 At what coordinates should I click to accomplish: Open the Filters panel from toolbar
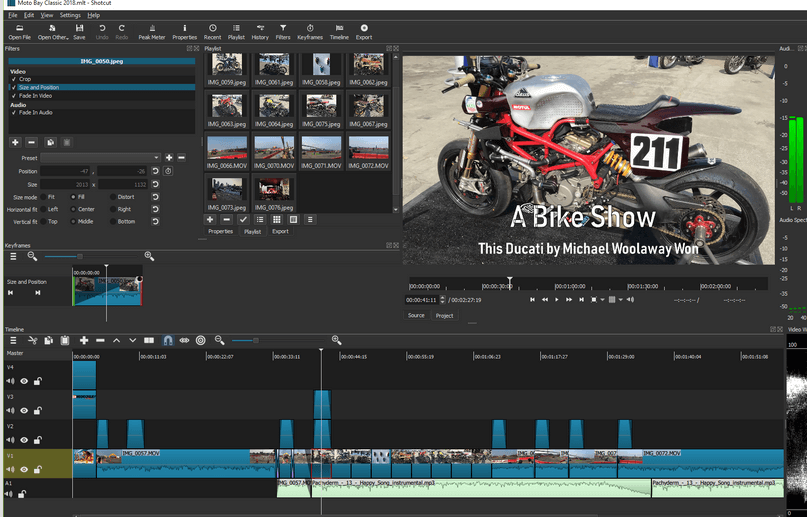click(x=283, y=32)
